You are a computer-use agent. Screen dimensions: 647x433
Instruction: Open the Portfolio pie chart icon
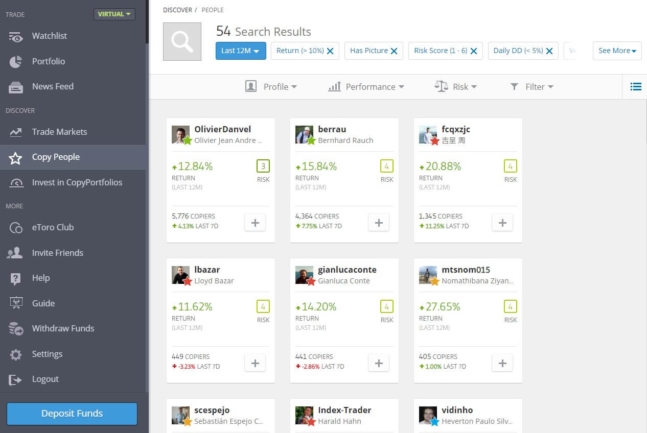16,62
